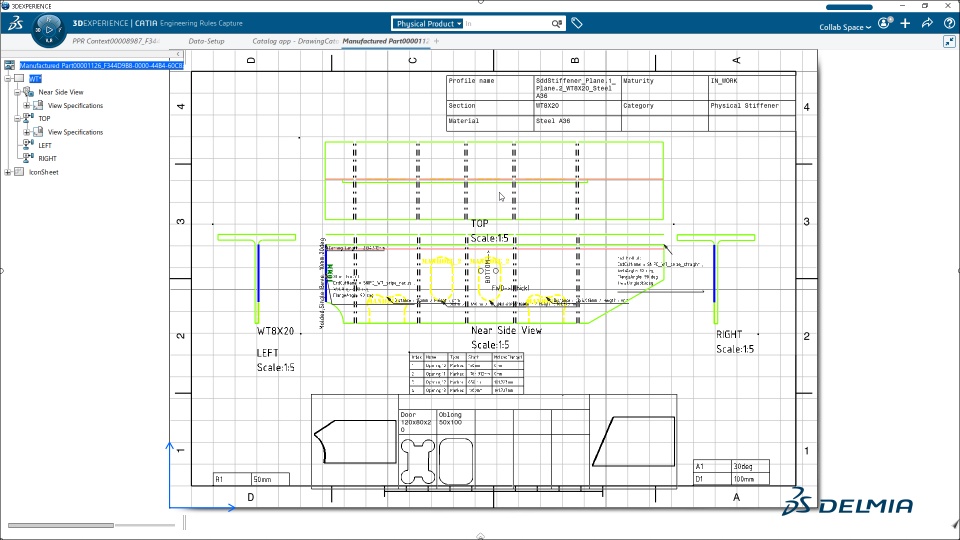
Task: Click the door-shaped opening symbol thumbnail
Action: (x=418, y=461)
